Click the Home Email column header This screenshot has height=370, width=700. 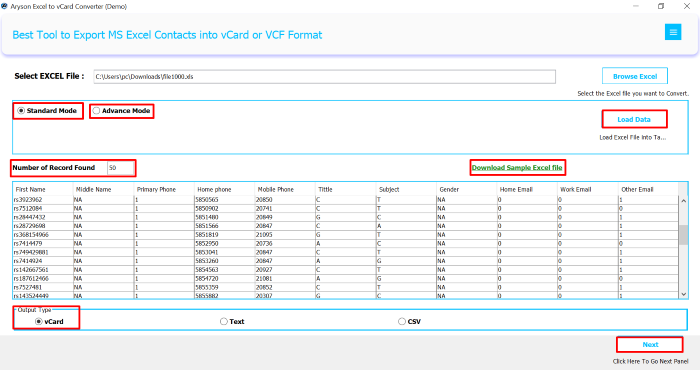(527, 189)
